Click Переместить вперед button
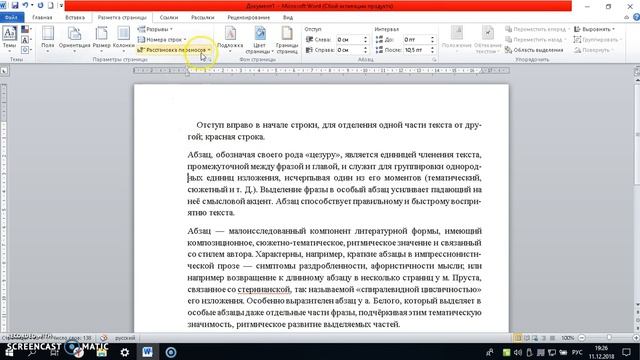This screenshot has height=360, width=640. (536, 29)
